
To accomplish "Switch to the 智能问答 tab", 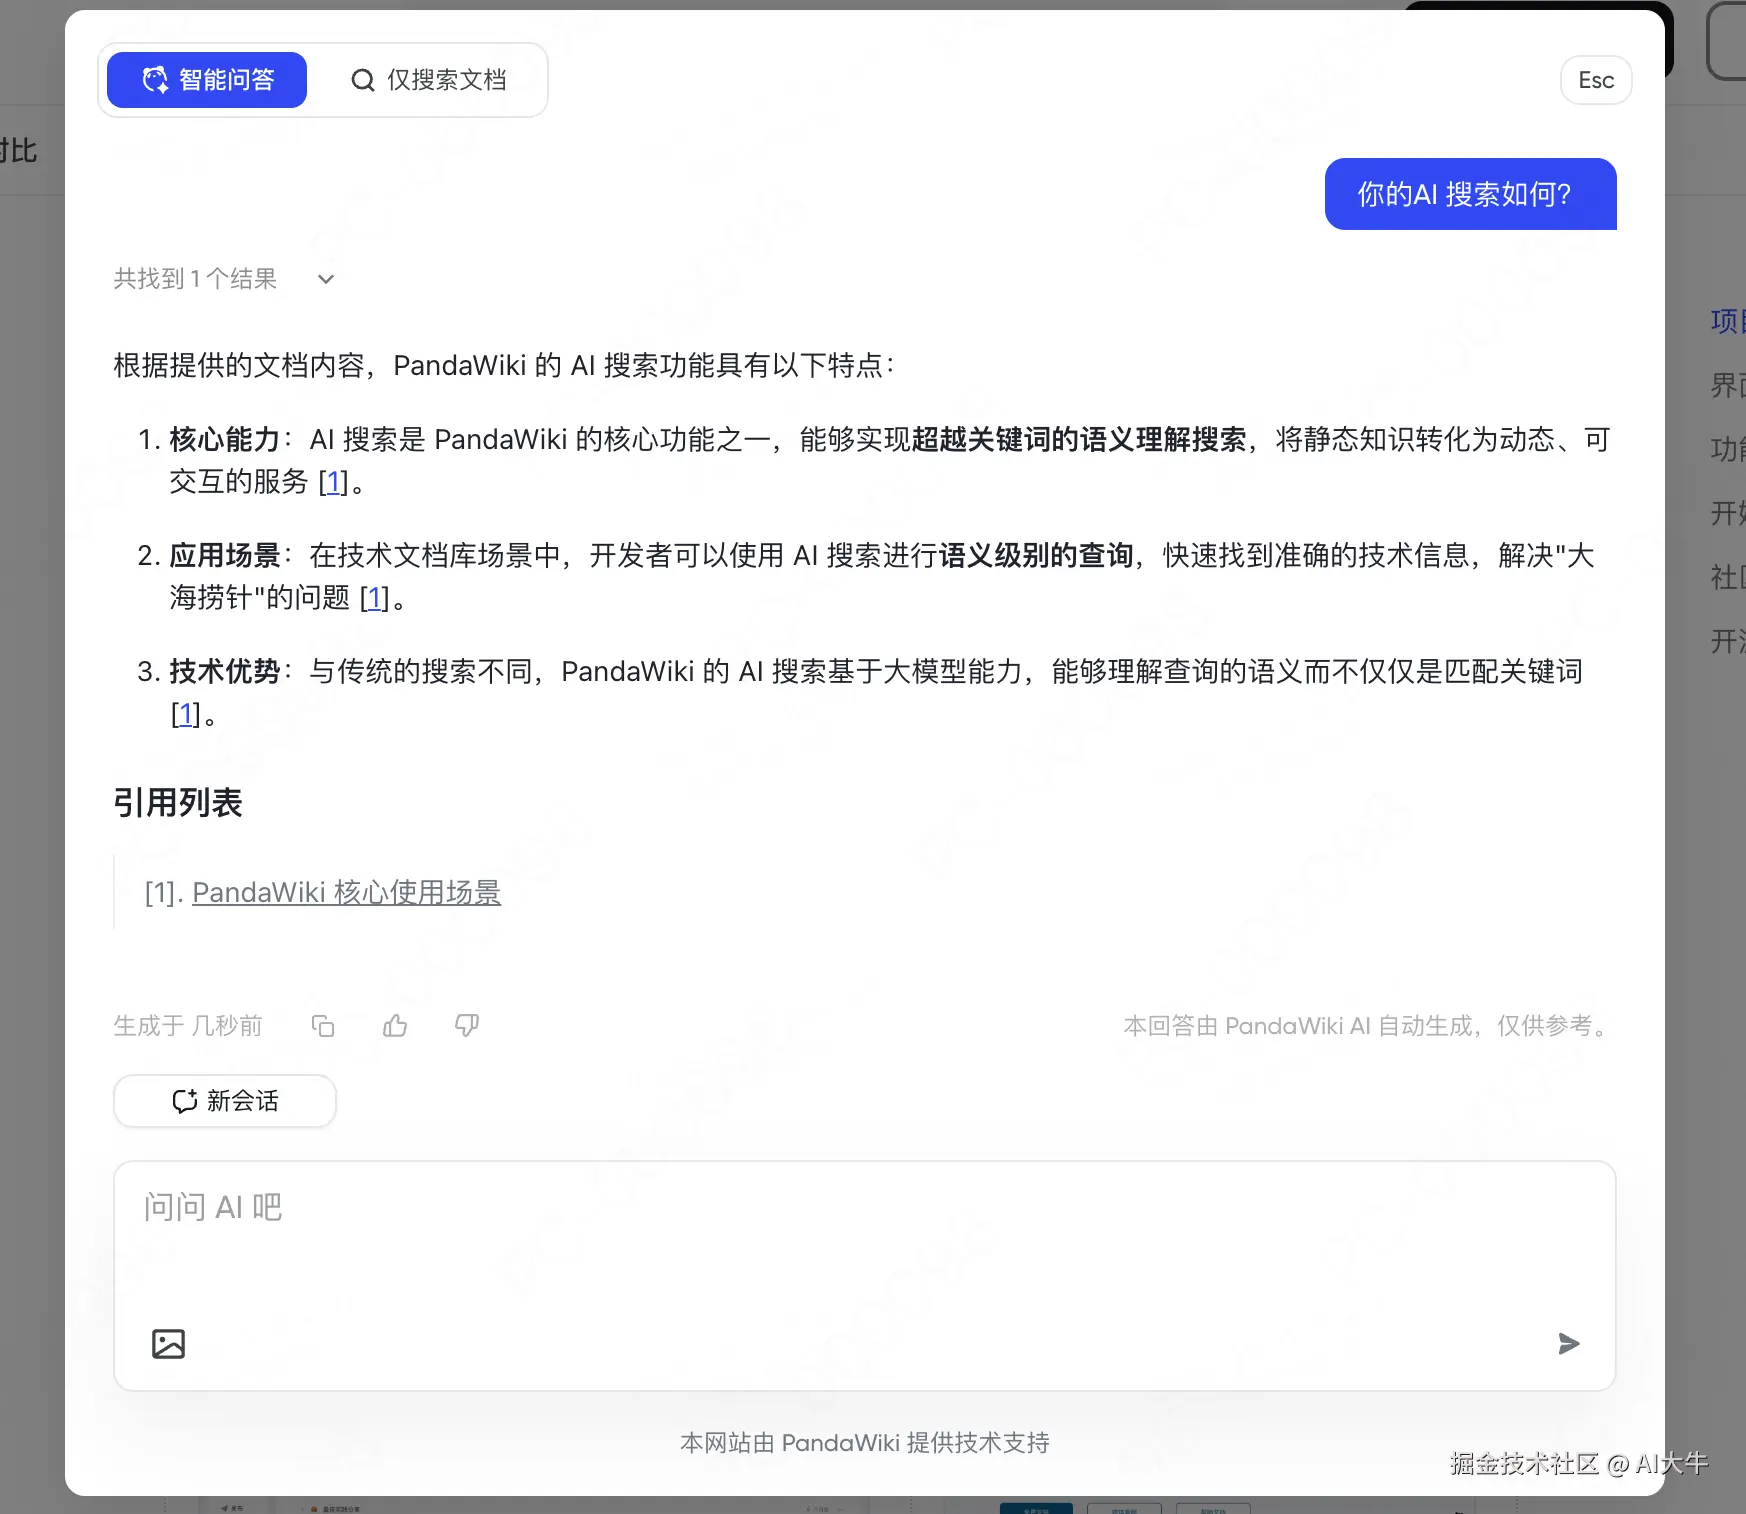I will [207, 80].
